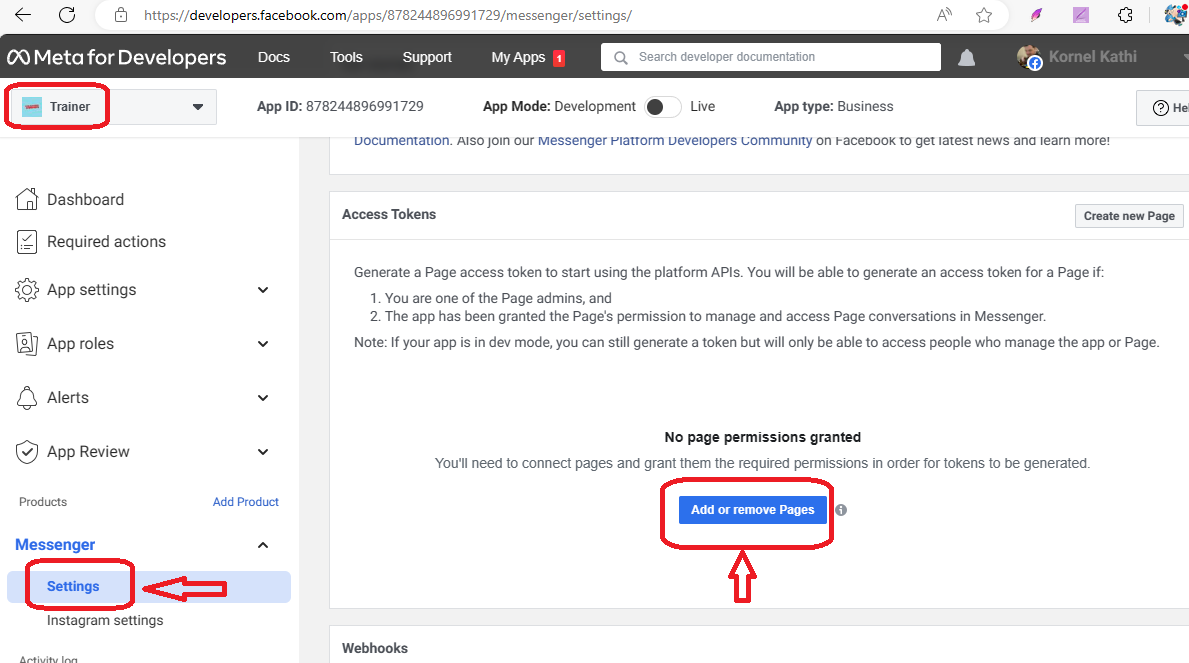The image size is (1189, 663).
Task: Click the browser extensions puzzle icon
Action: (1125, 15)
